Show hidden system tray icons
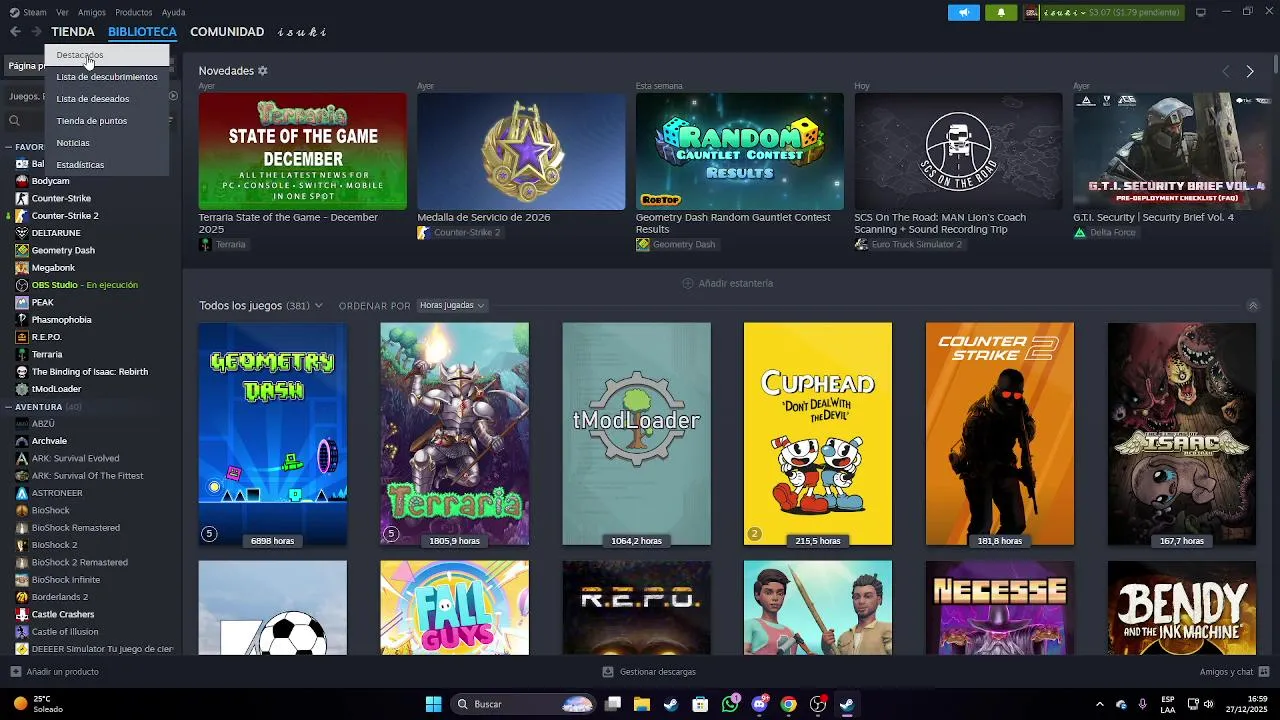Screen dimensions: 1280x720 1100,704
